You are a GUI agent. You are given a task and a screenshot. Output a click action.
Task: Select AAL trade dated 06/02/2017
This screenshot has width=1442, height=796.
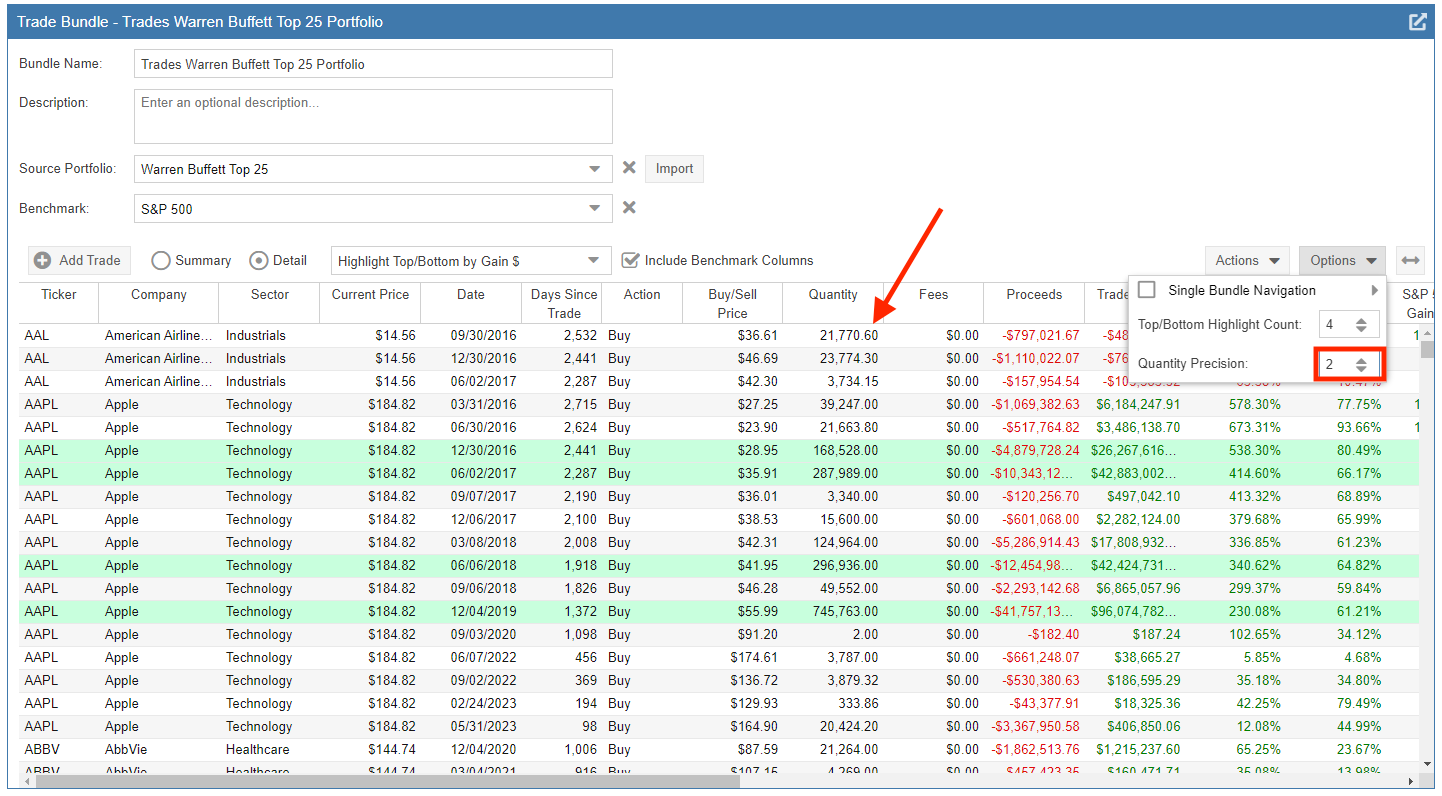[x=719, y=381]
